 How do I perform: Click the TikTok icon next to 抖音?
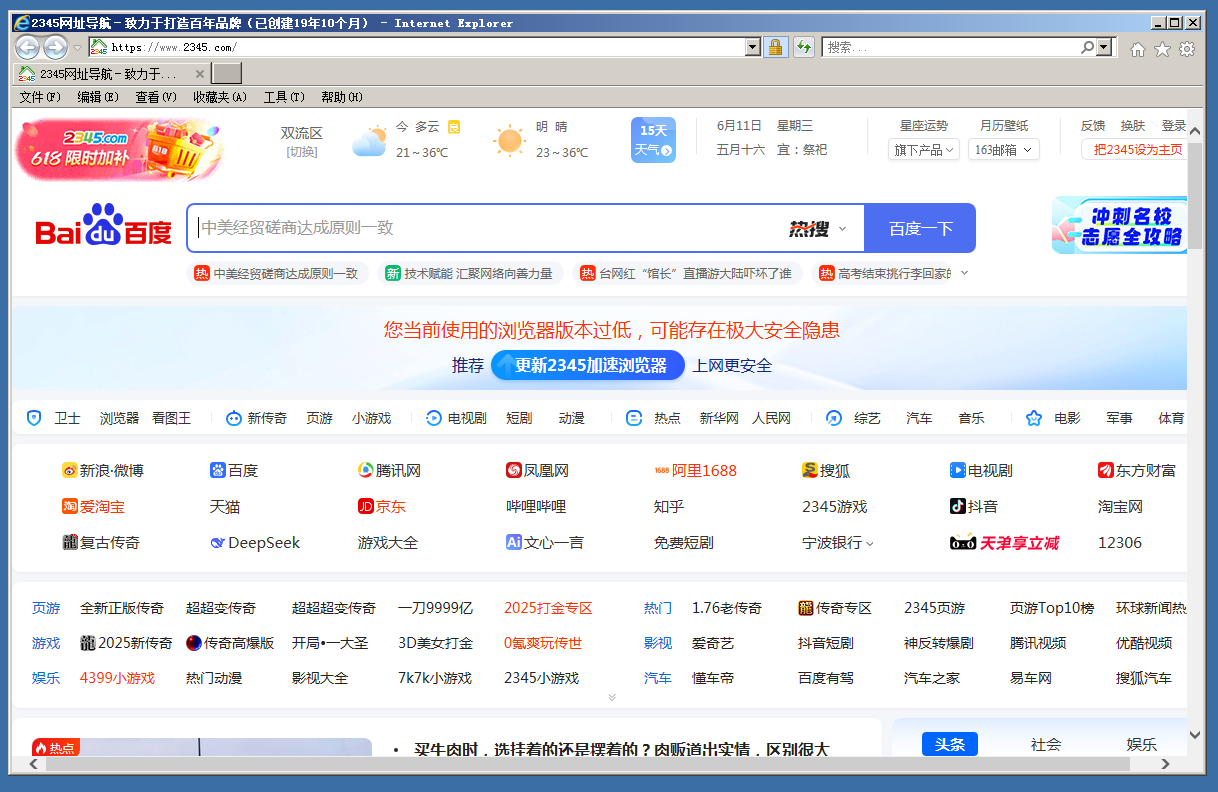point(958,506)
